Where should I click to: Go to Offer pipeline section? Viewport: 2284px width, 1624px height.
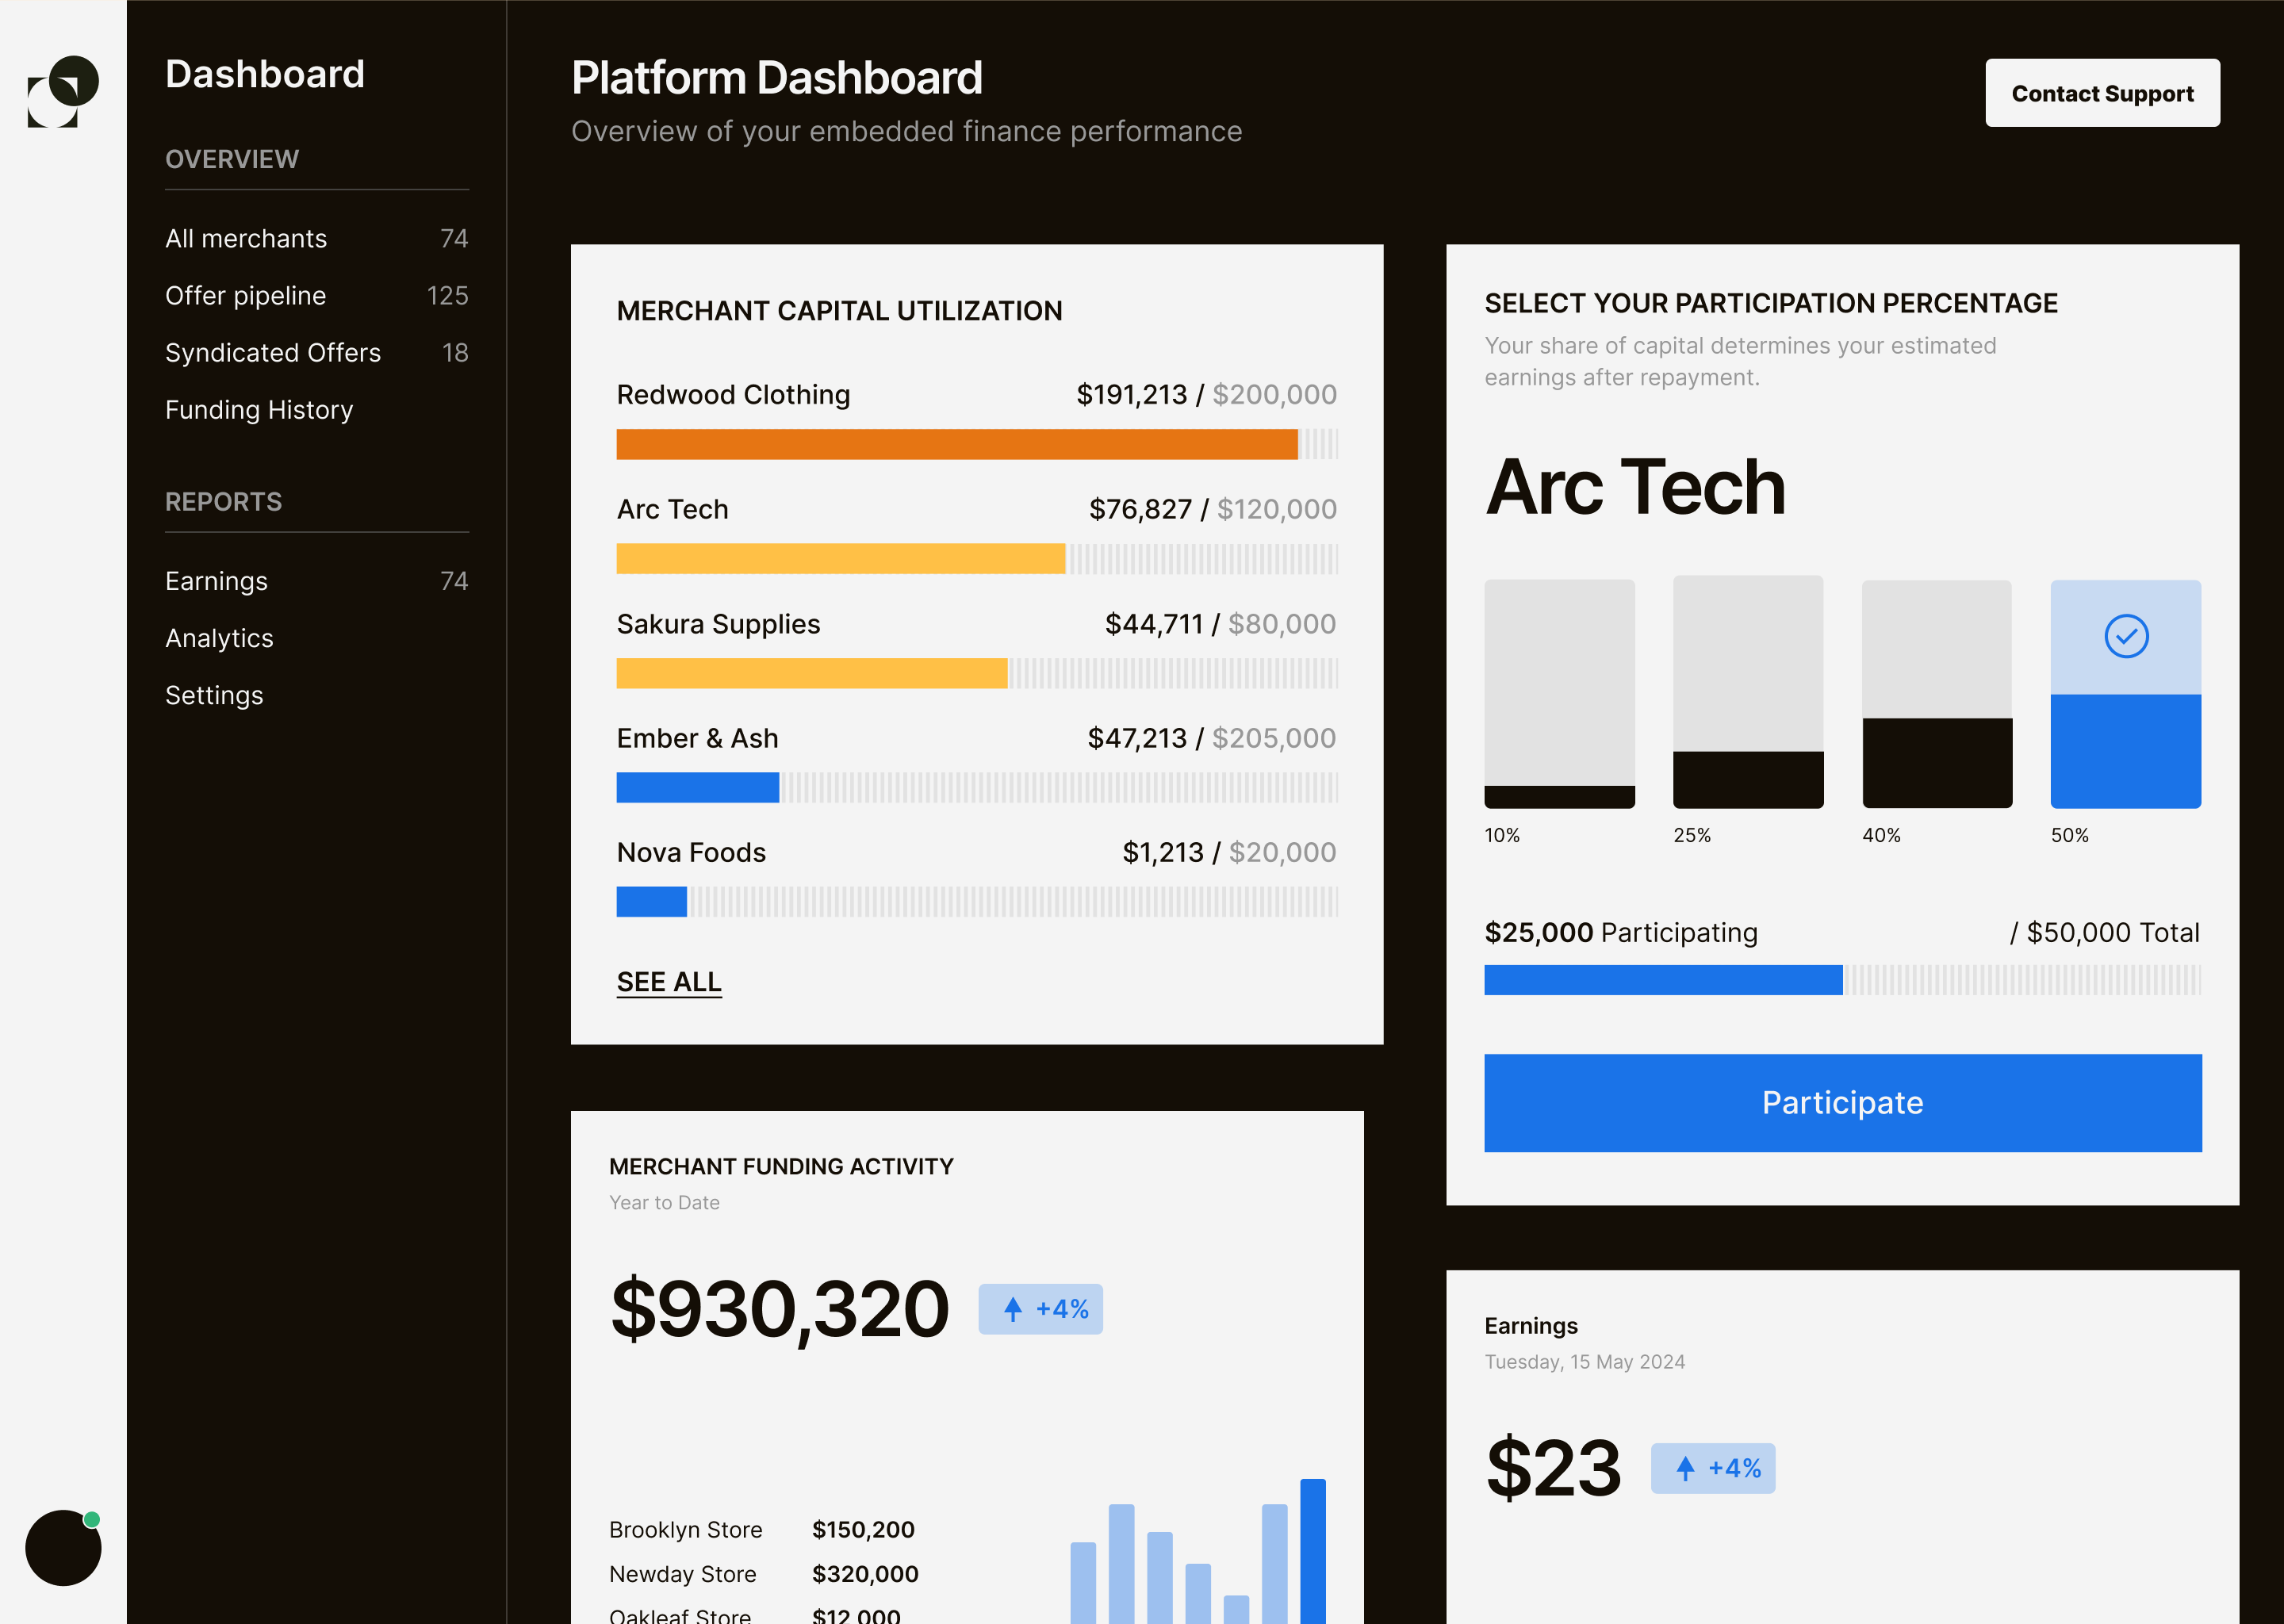click(x=245, y=295)
